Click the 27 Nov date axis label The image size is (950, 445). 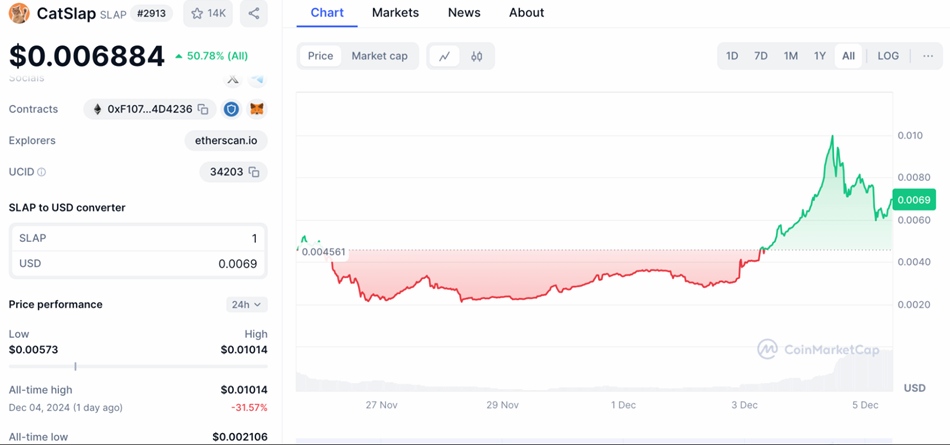[382, 405]
